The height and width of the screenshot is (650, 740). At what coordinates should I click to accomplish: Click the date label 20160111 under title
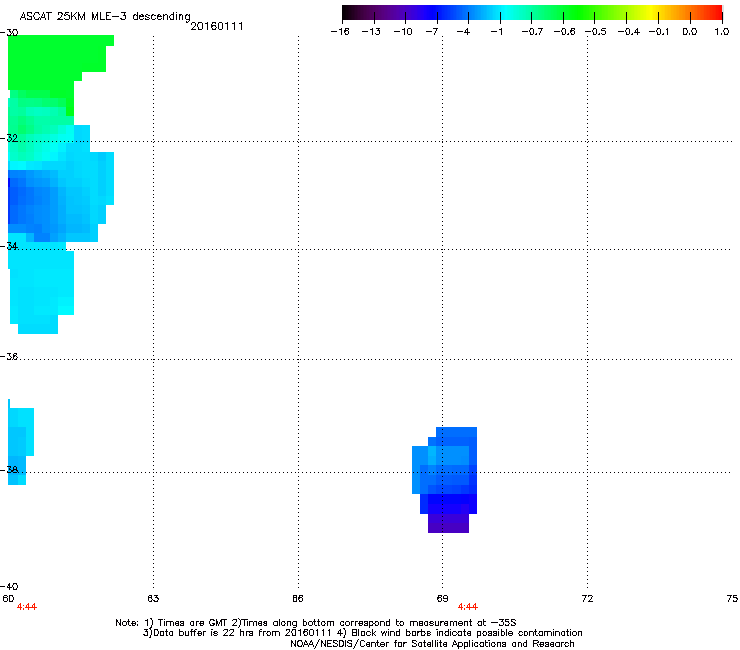click(217, 26)
